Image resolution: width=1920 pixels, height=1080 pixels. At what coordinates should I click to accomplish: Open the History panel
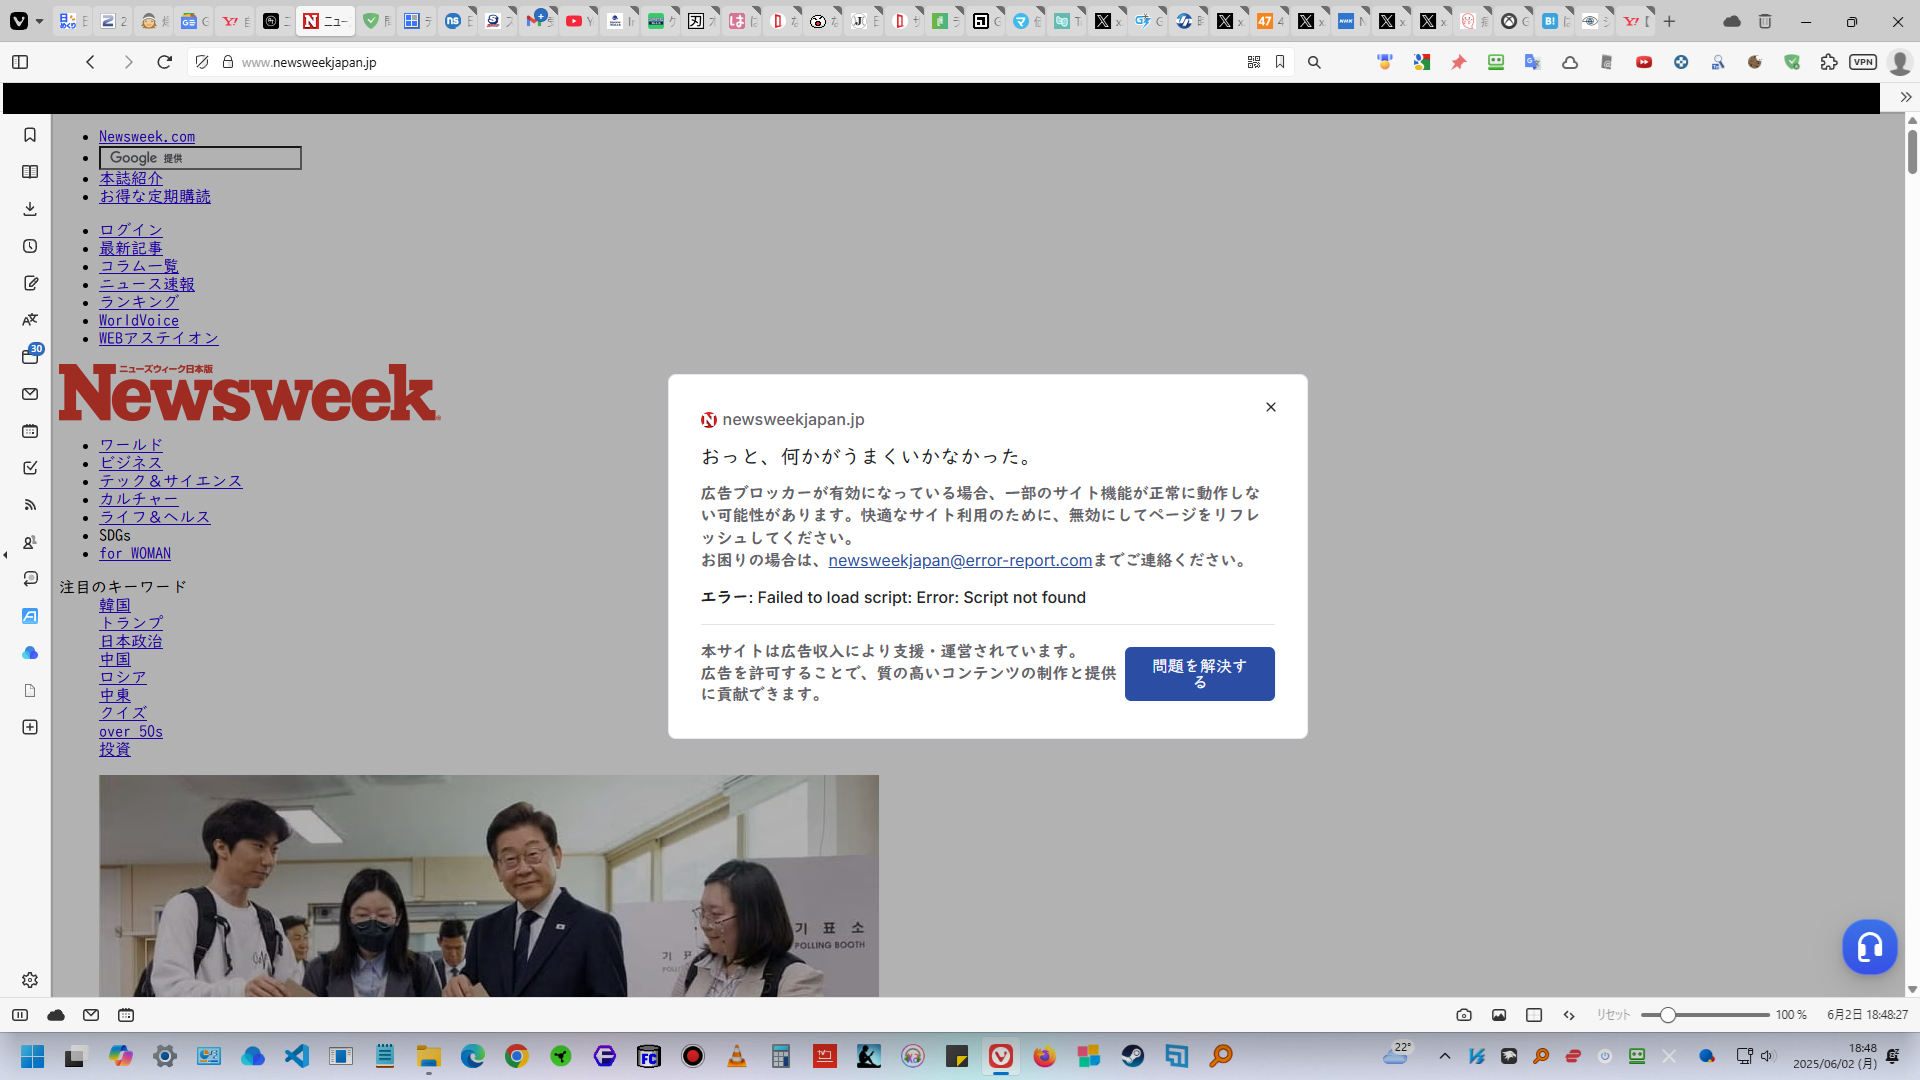click(x=30, y=245)
